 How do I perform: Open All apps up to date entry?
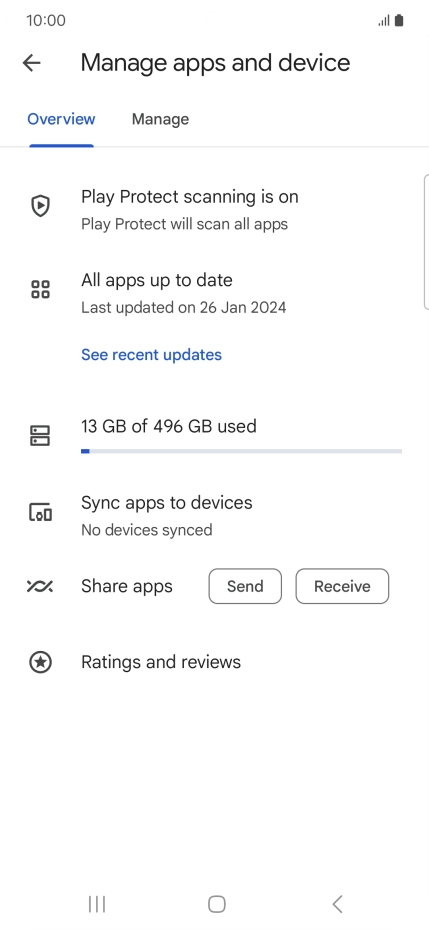click(x=214, y=293)
